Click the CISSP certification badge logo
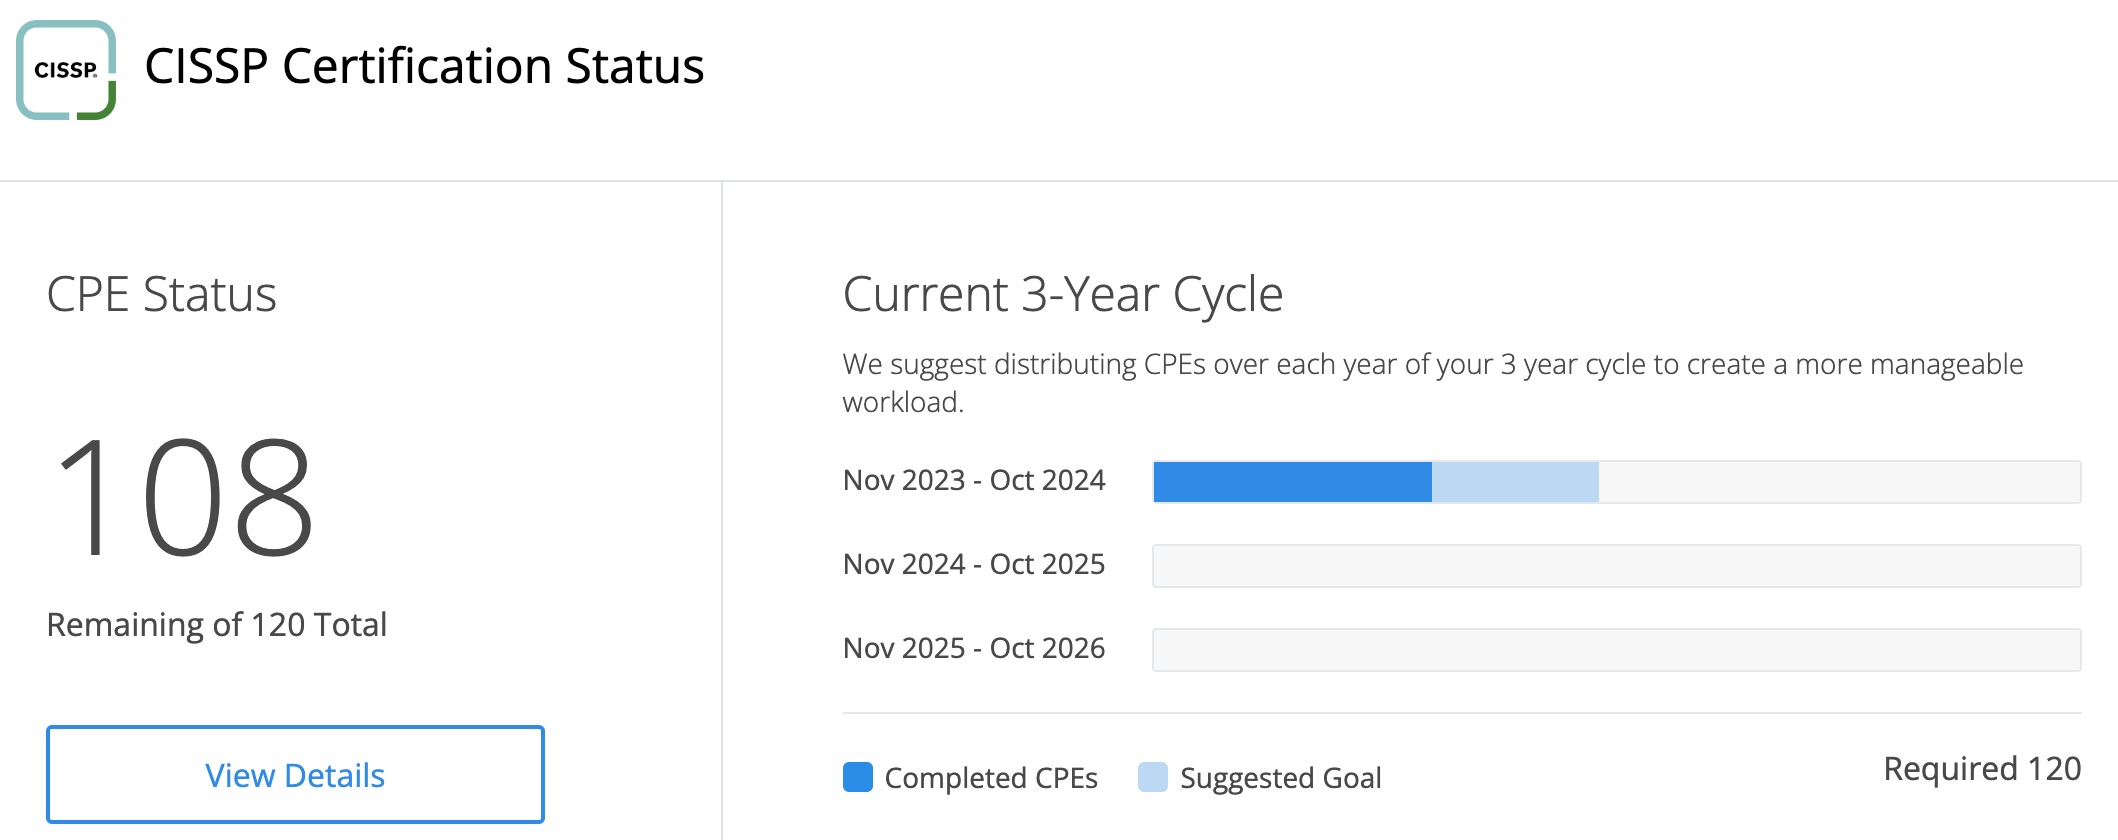Viewport: 2118px width, 840px height. tap(67, 67)
